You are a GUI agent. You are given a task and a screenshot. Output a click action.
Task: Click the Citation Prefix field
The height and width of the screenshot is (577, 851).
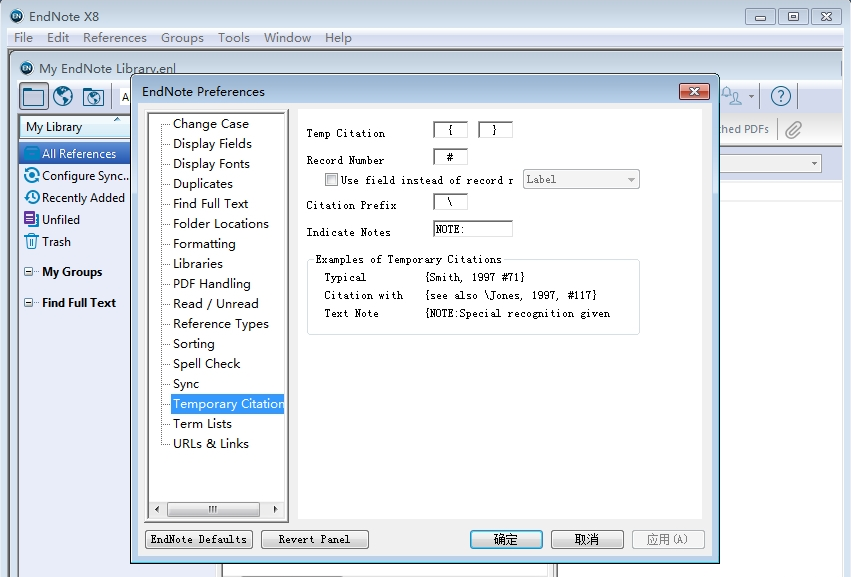pos(450,202)
